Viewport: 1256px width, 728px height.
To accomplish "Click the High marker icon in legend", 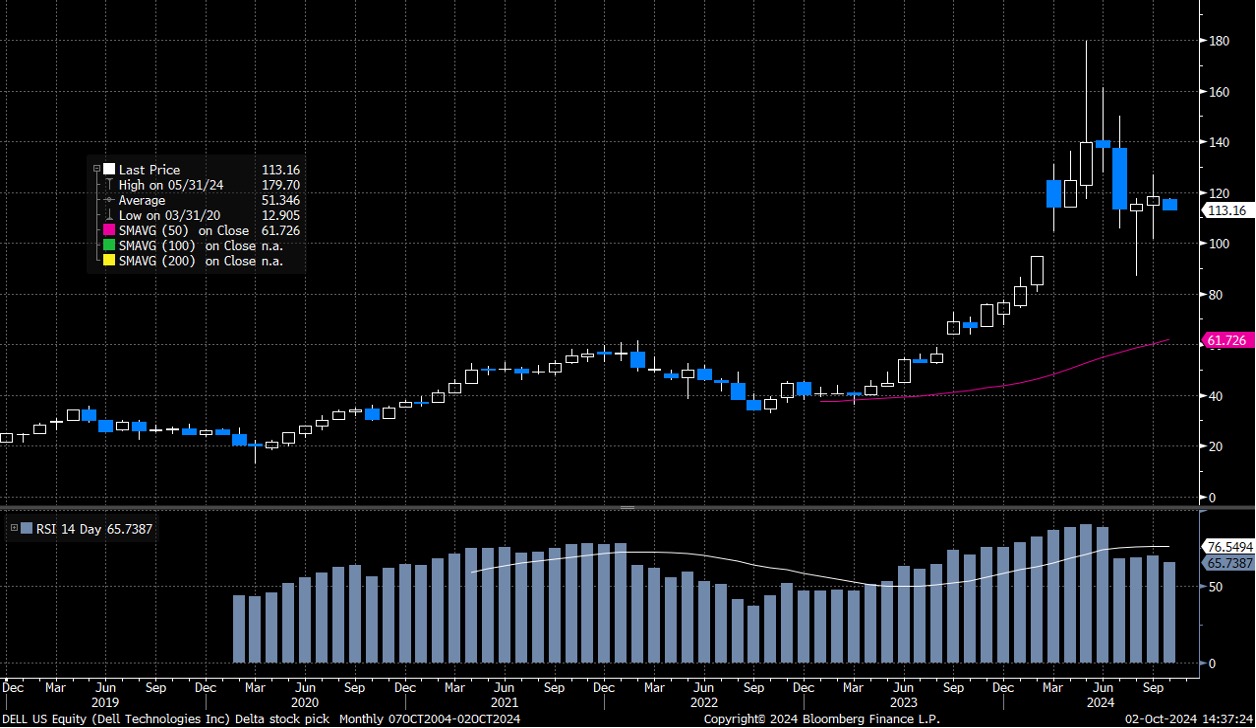I will (x=109, y=185).
